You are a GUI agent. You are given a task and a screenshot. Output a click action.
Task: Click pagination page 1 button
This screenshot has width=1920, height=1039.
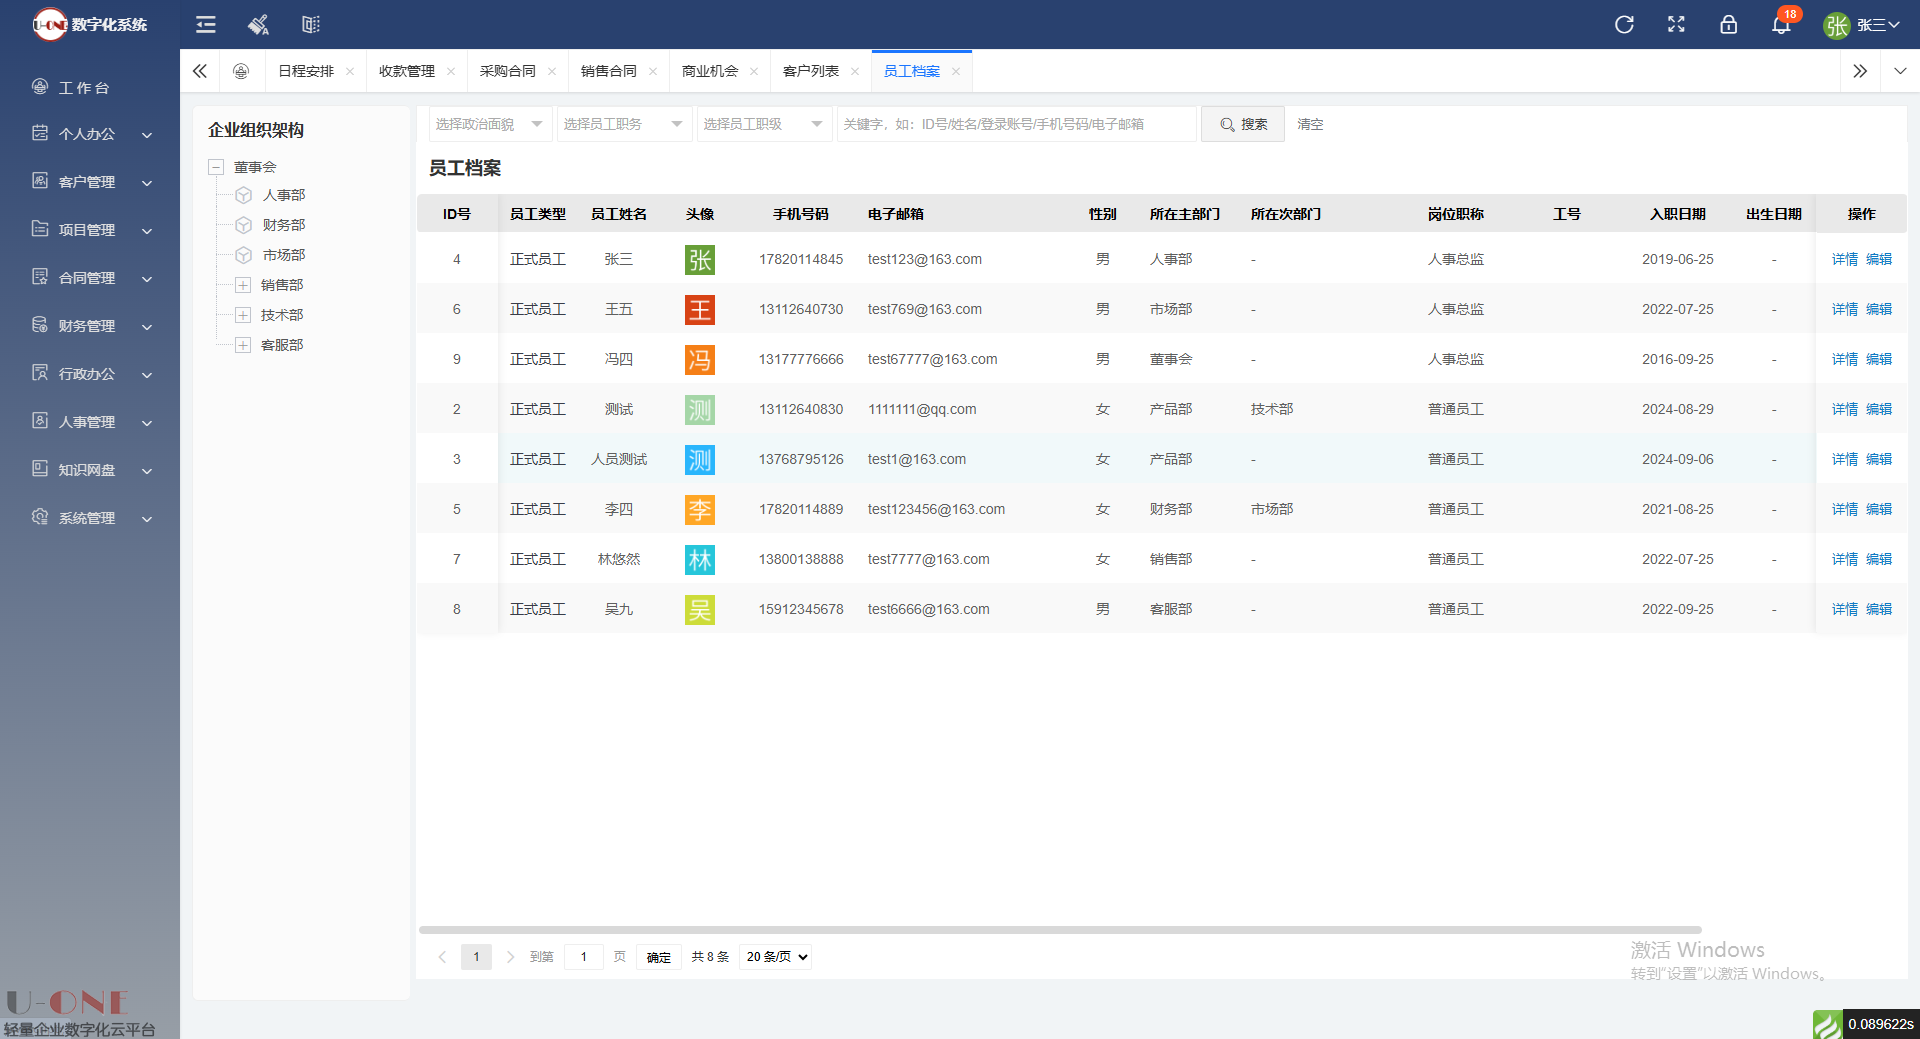476,957
